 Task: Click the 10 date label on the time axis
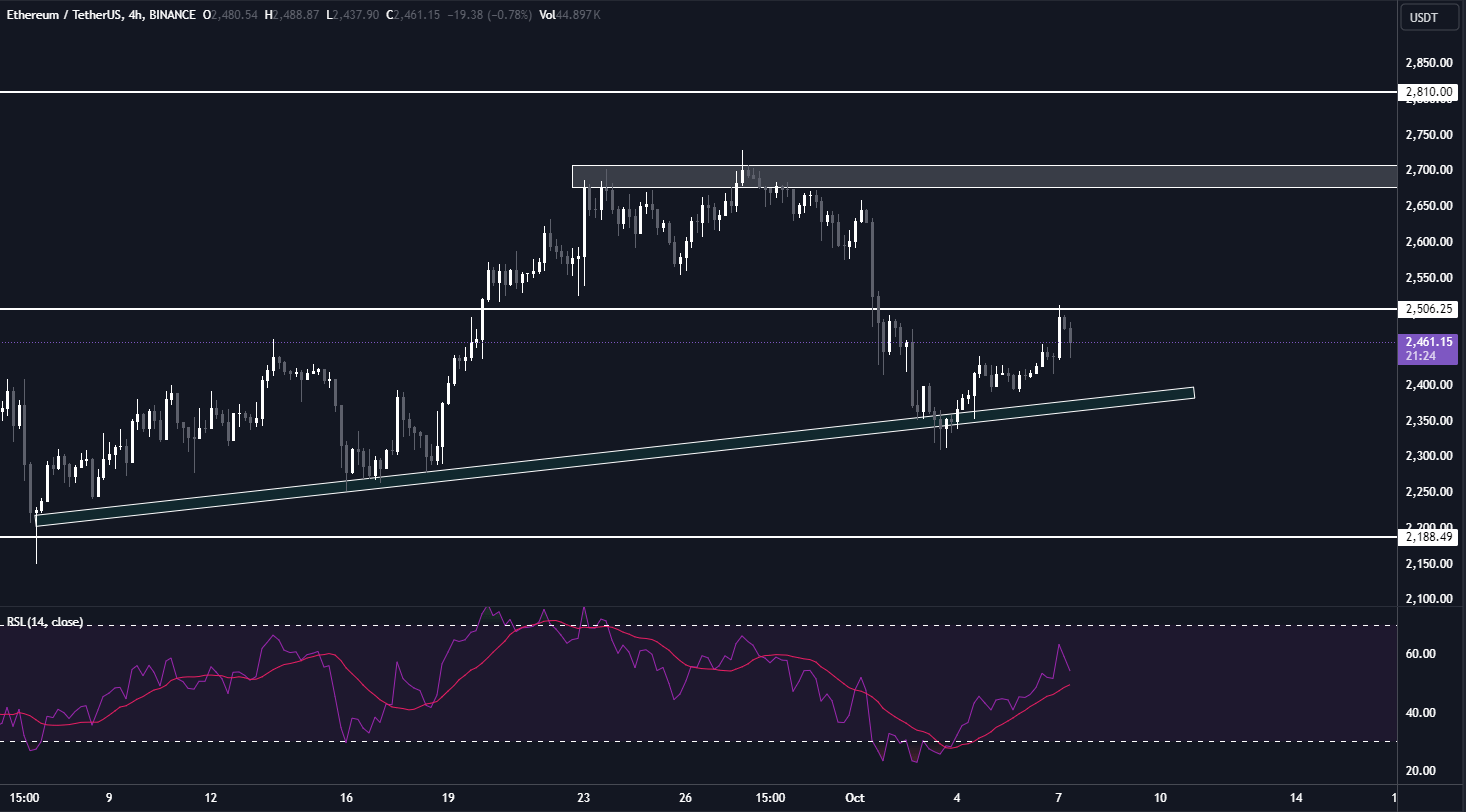click(x=1160, y=798)
